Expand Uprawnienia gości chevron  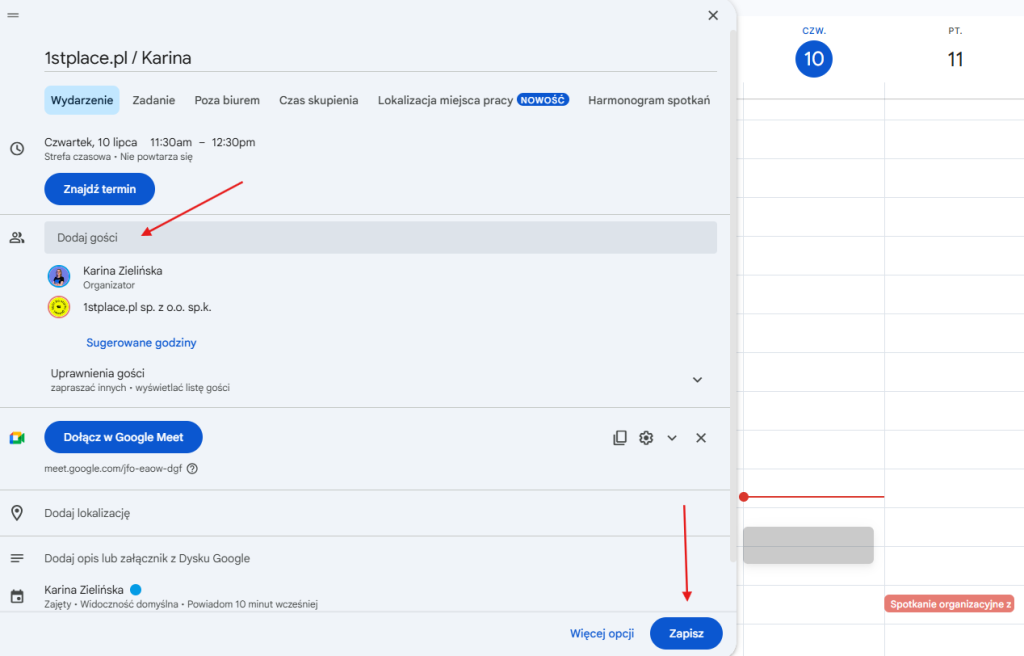tap(697, 380)
